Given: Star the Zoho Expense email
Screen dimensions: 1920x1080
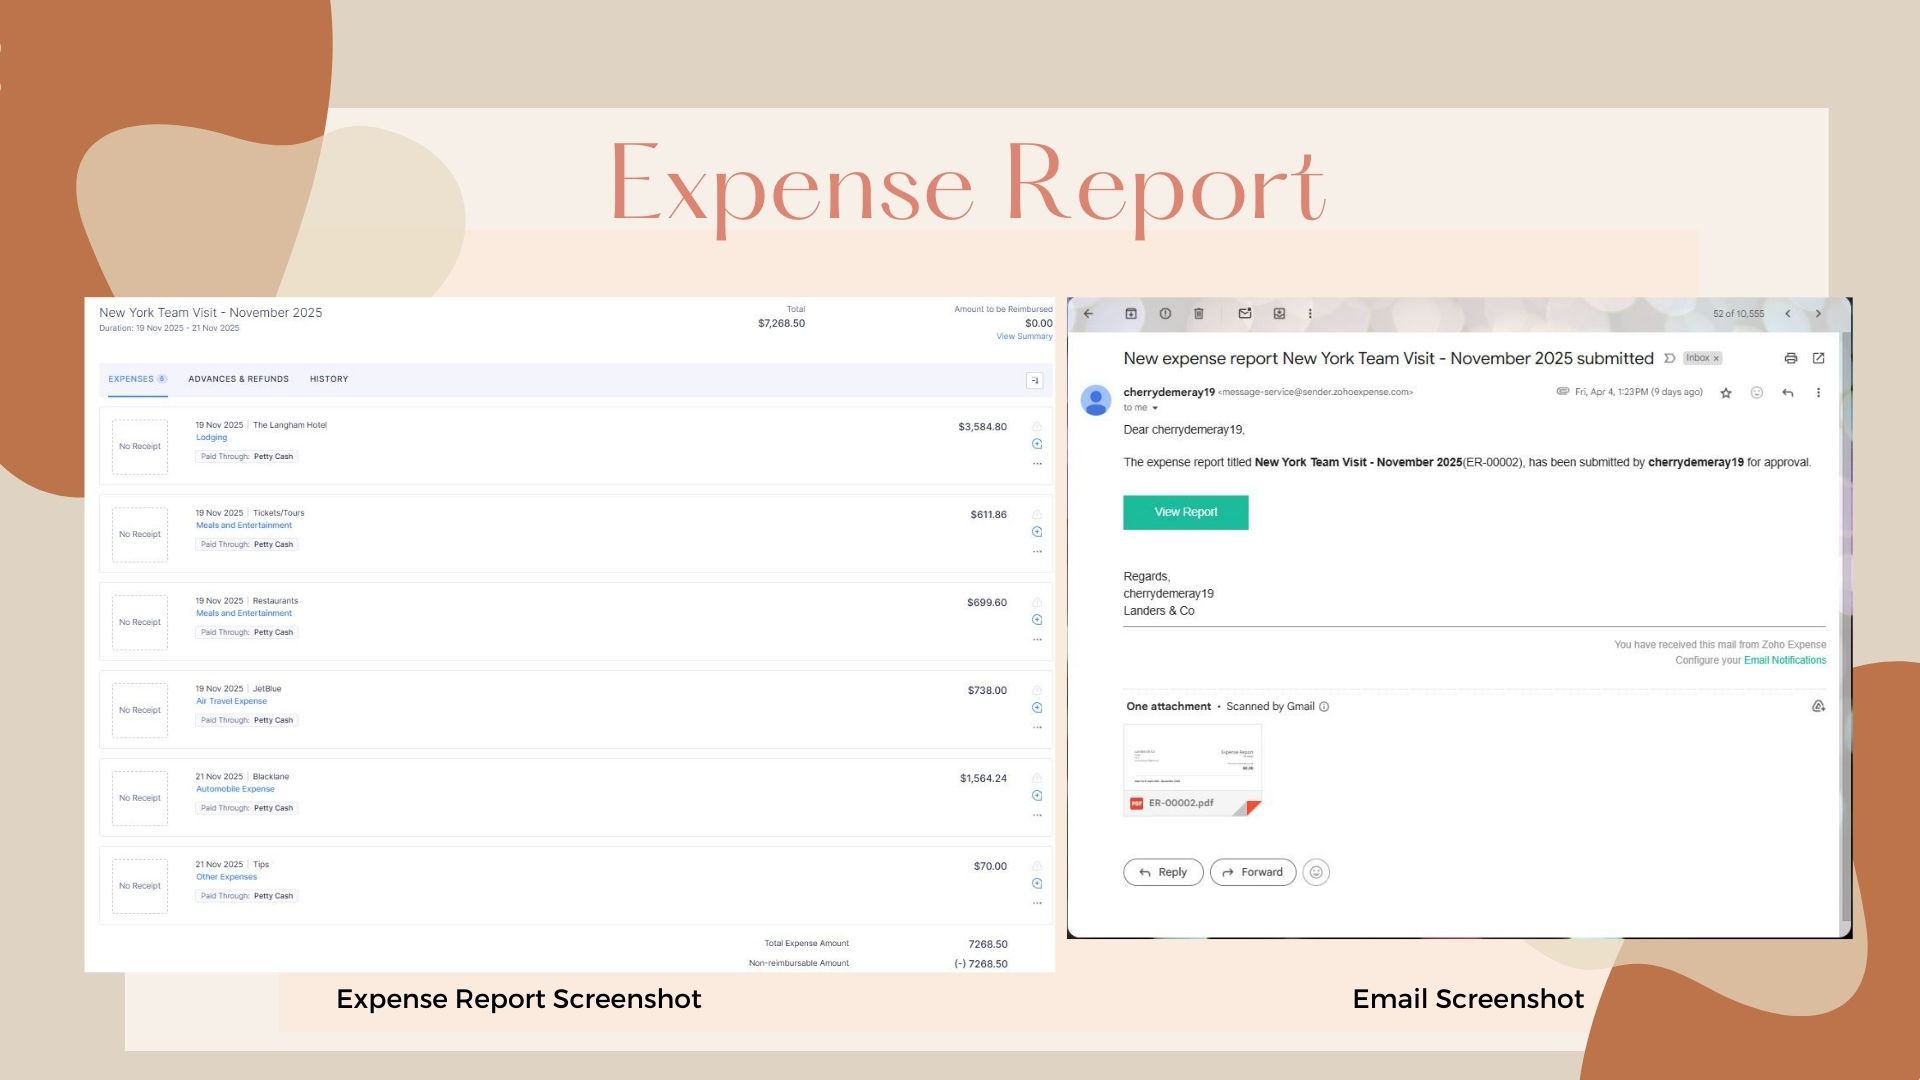Looking at the screenshot, I should tap(1726, 393).
